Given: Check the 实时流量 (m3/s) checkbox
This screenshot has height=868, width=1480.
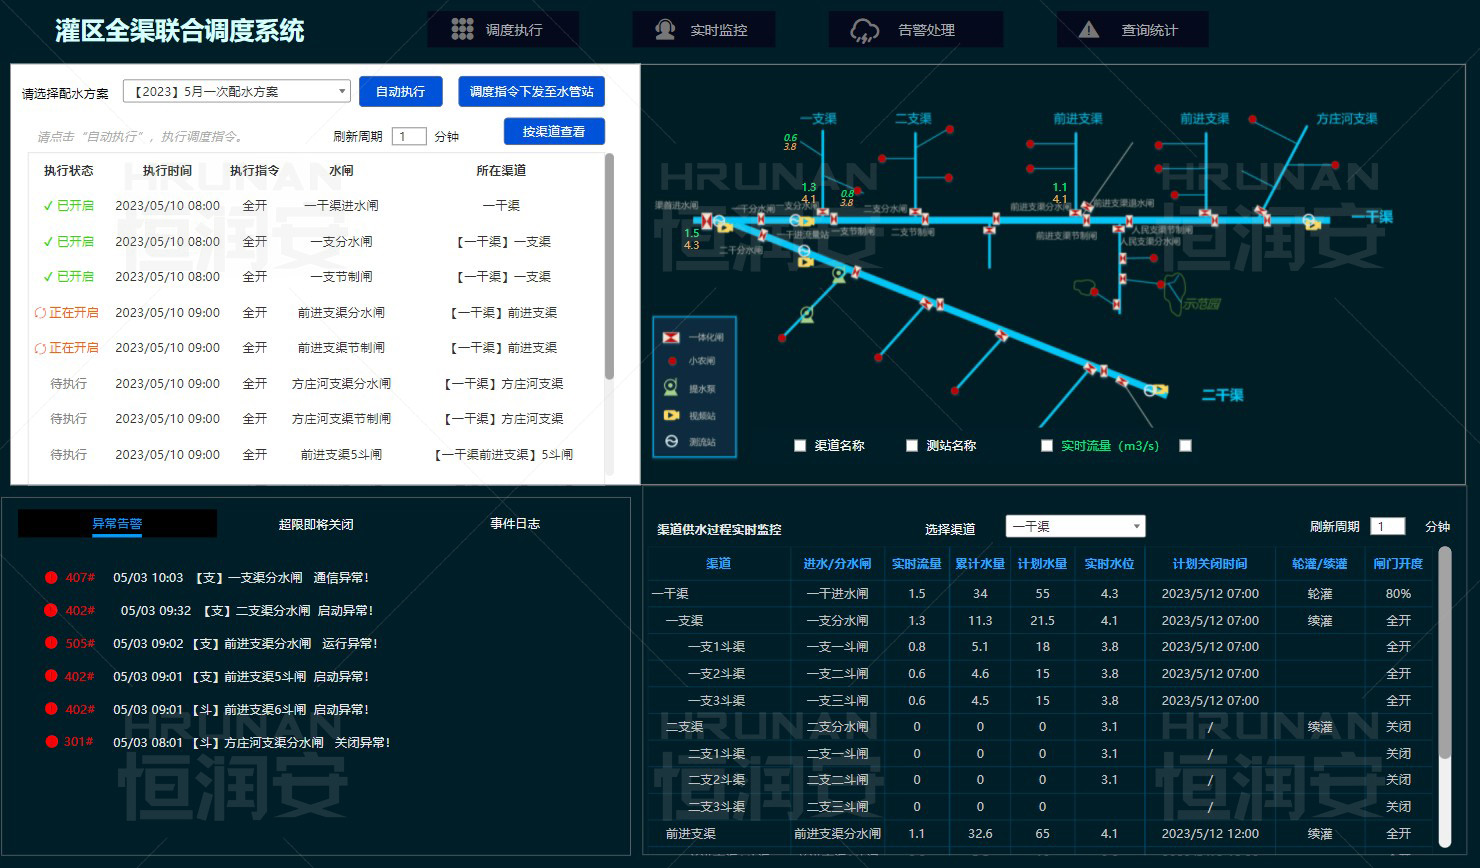Looking at the screenshot, I should pos(1047,446).
